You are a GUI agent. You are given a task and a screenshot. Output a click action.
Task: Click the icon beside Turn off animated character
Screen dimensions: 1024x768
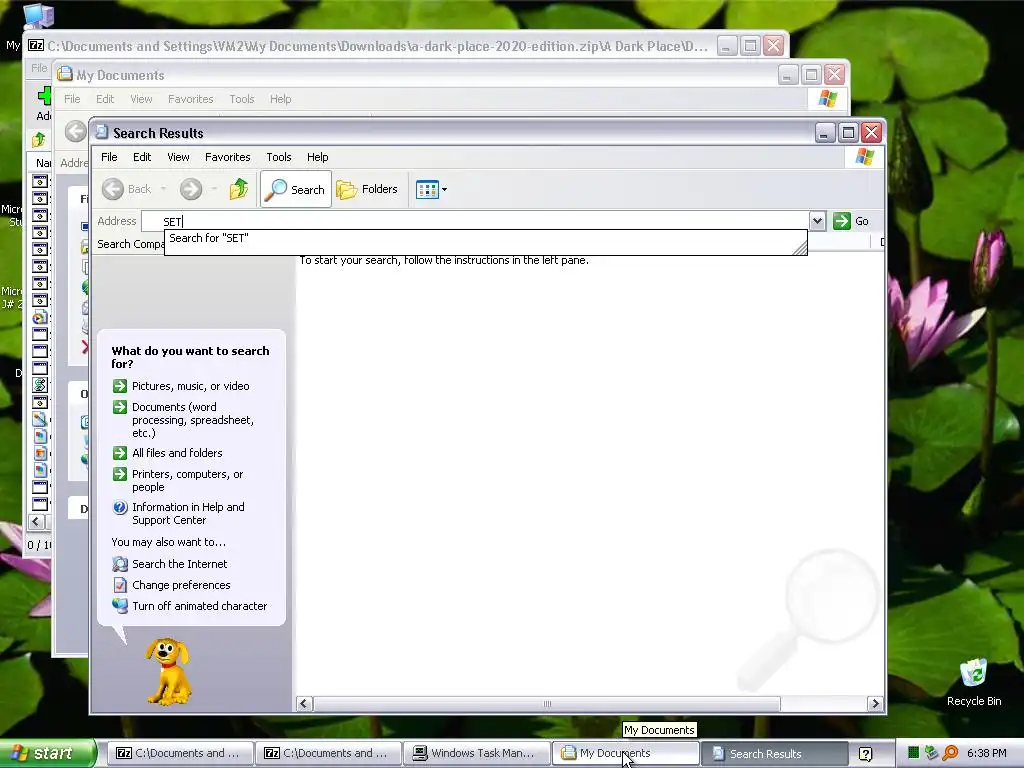(120, 605)
